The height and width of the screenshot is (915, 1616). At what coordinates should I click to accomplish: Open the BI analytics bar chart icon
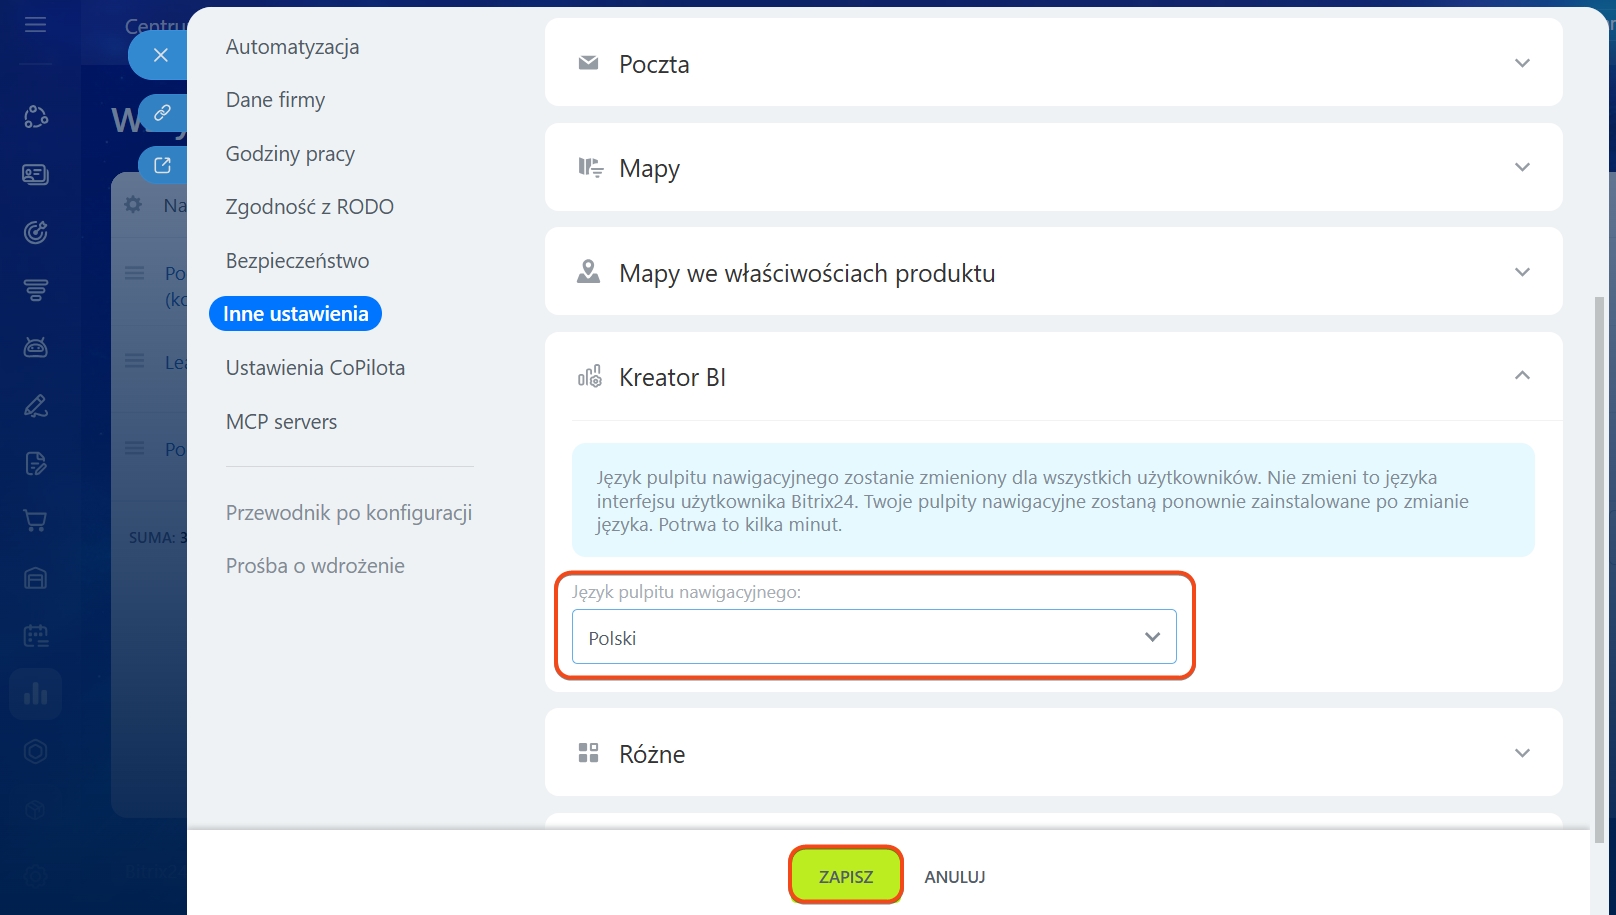click(x=36, y=694)
